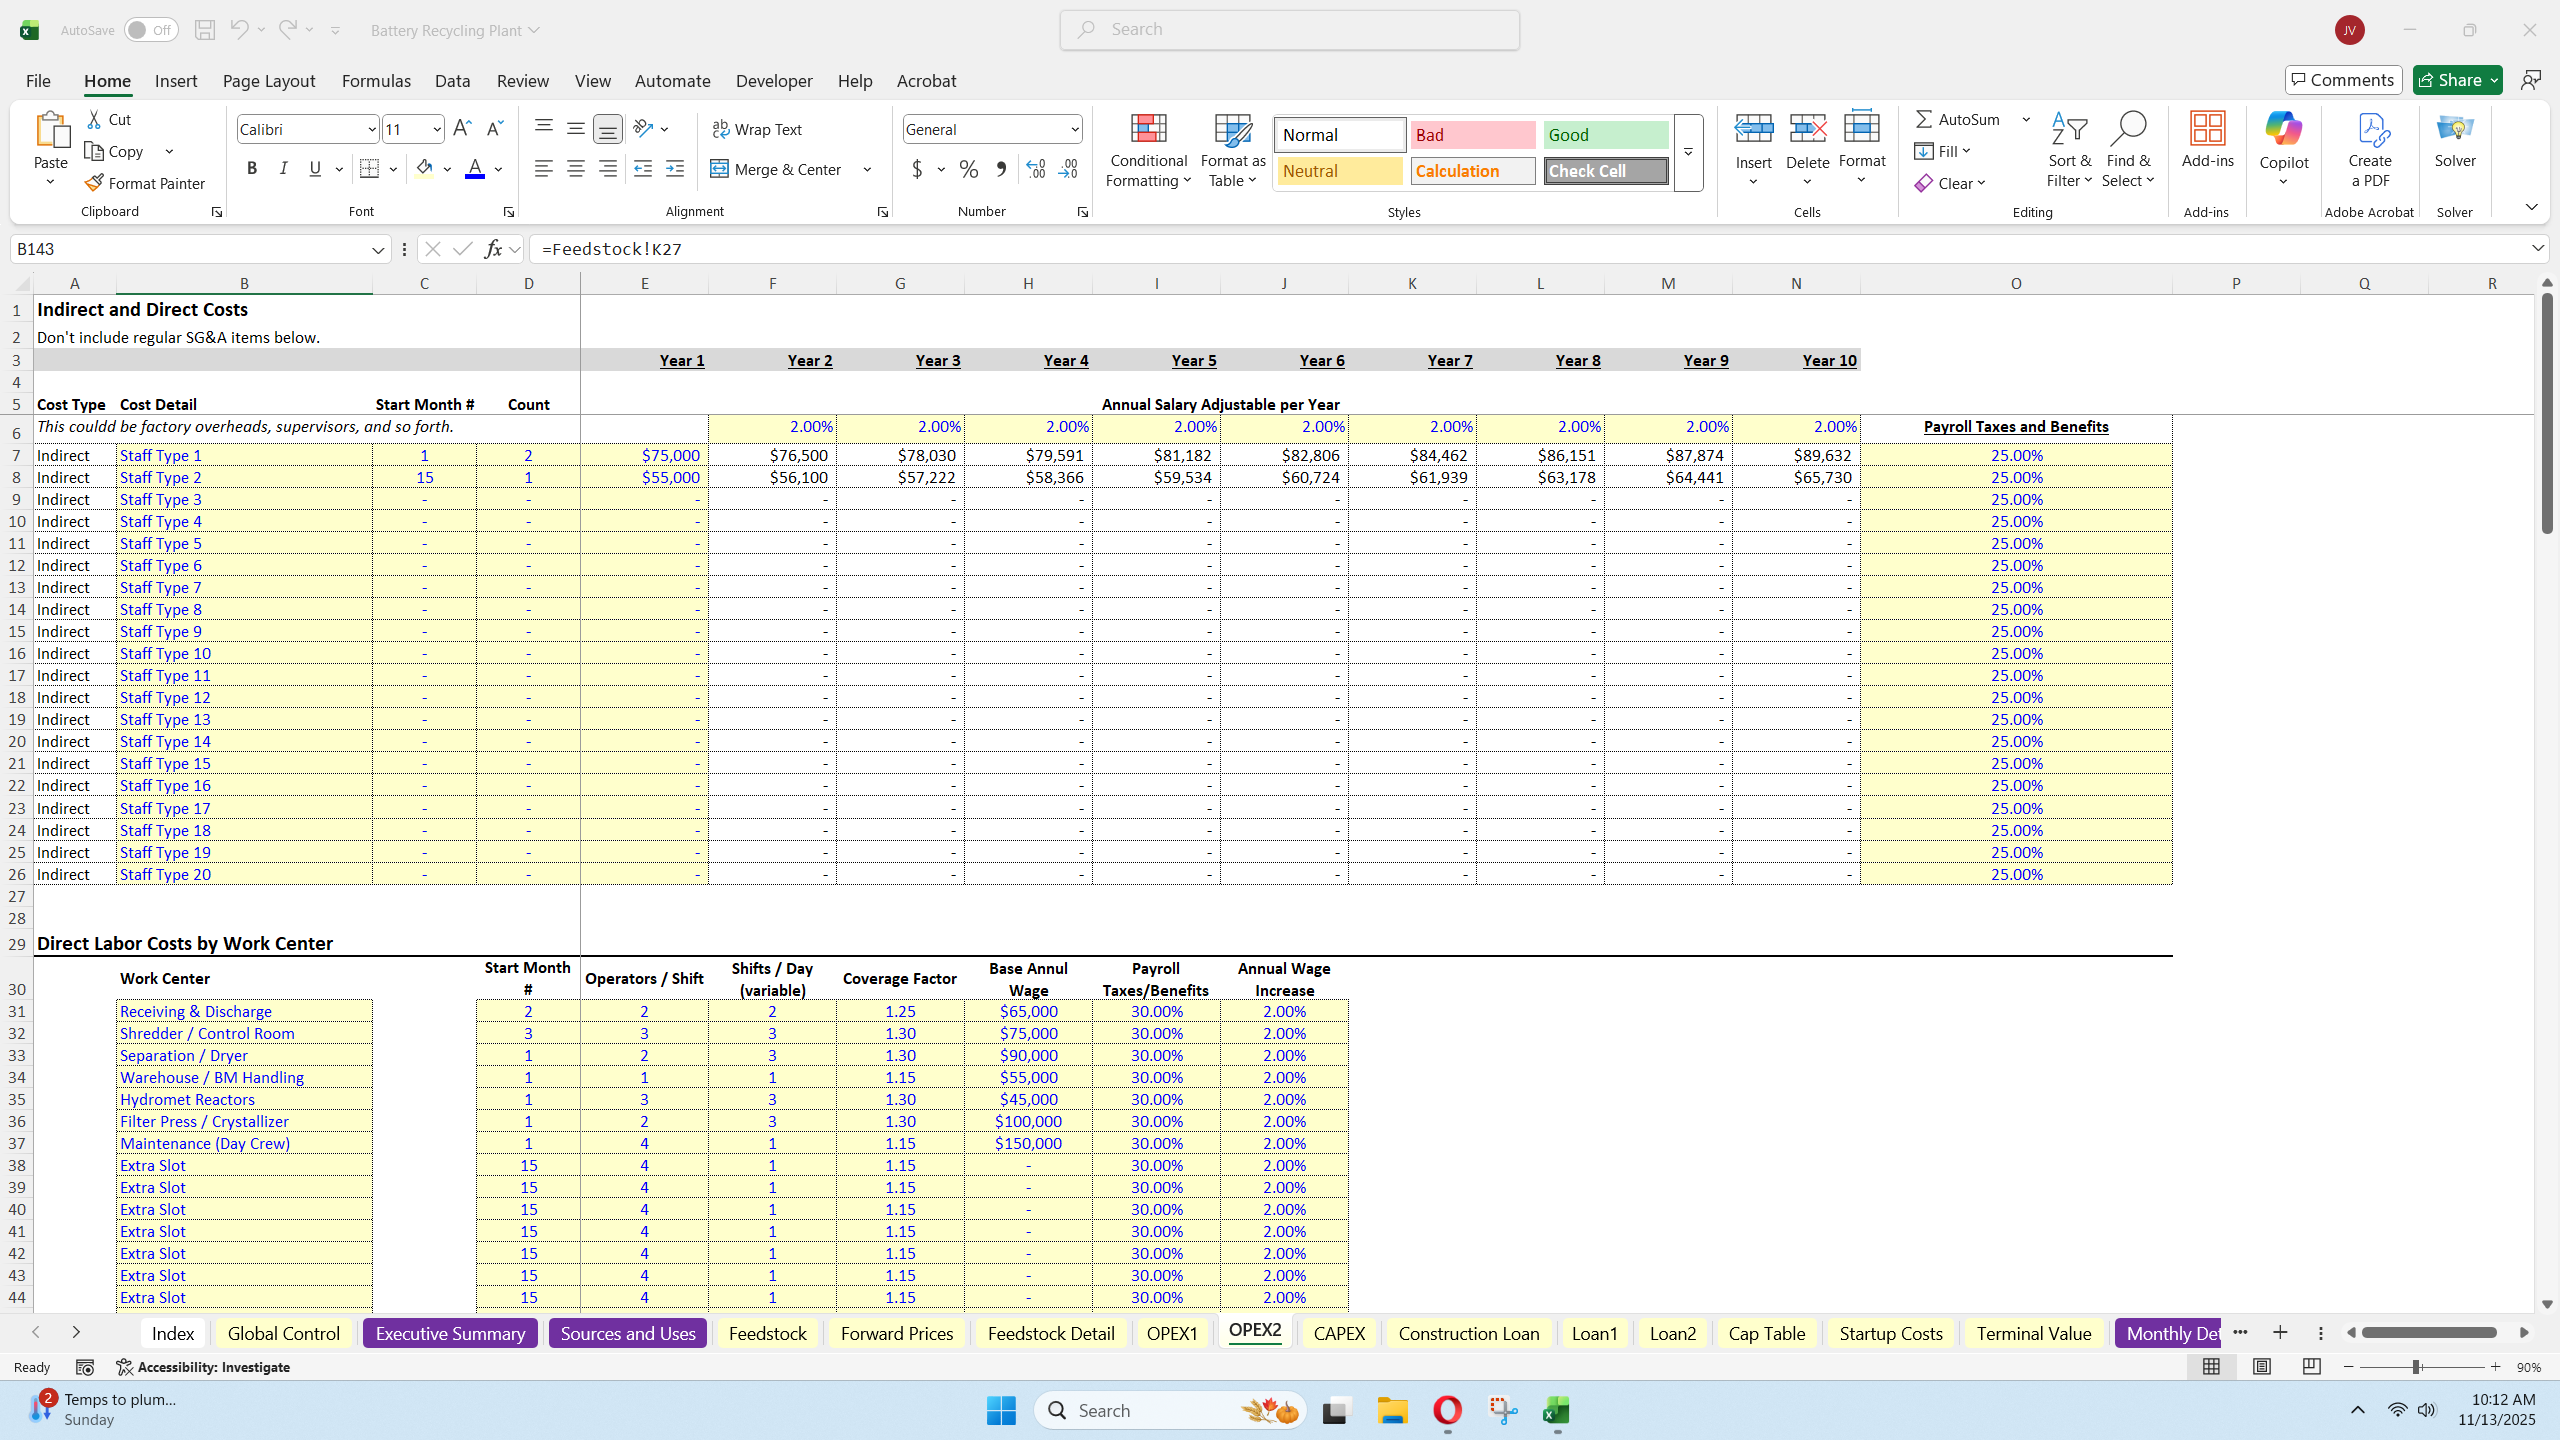Expand the font name dropdown
The image size is (2560, 1440).
click(371, 129)
